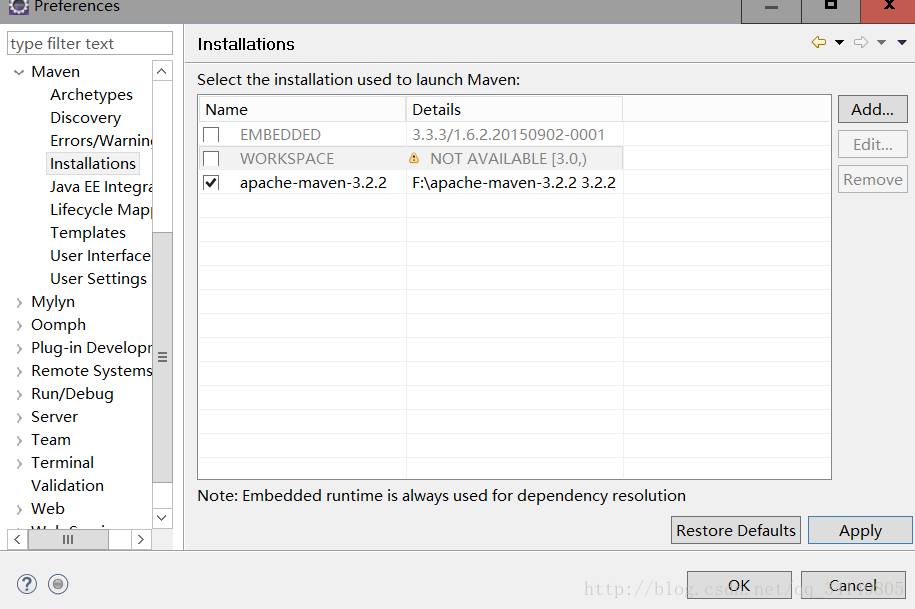Click the back navigation arrow icon
The image size is (915, 609).
pos(819,42)
